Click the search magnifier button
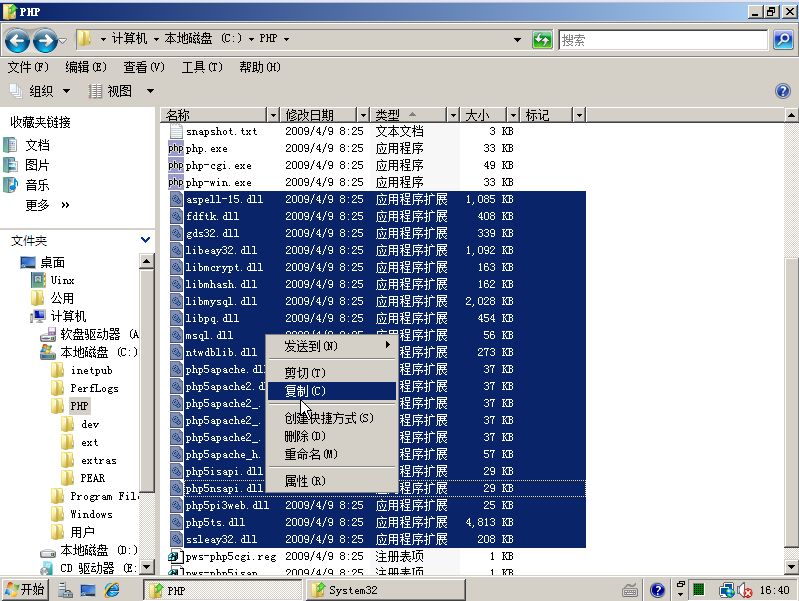799x601 pixels. coord(783,40)
